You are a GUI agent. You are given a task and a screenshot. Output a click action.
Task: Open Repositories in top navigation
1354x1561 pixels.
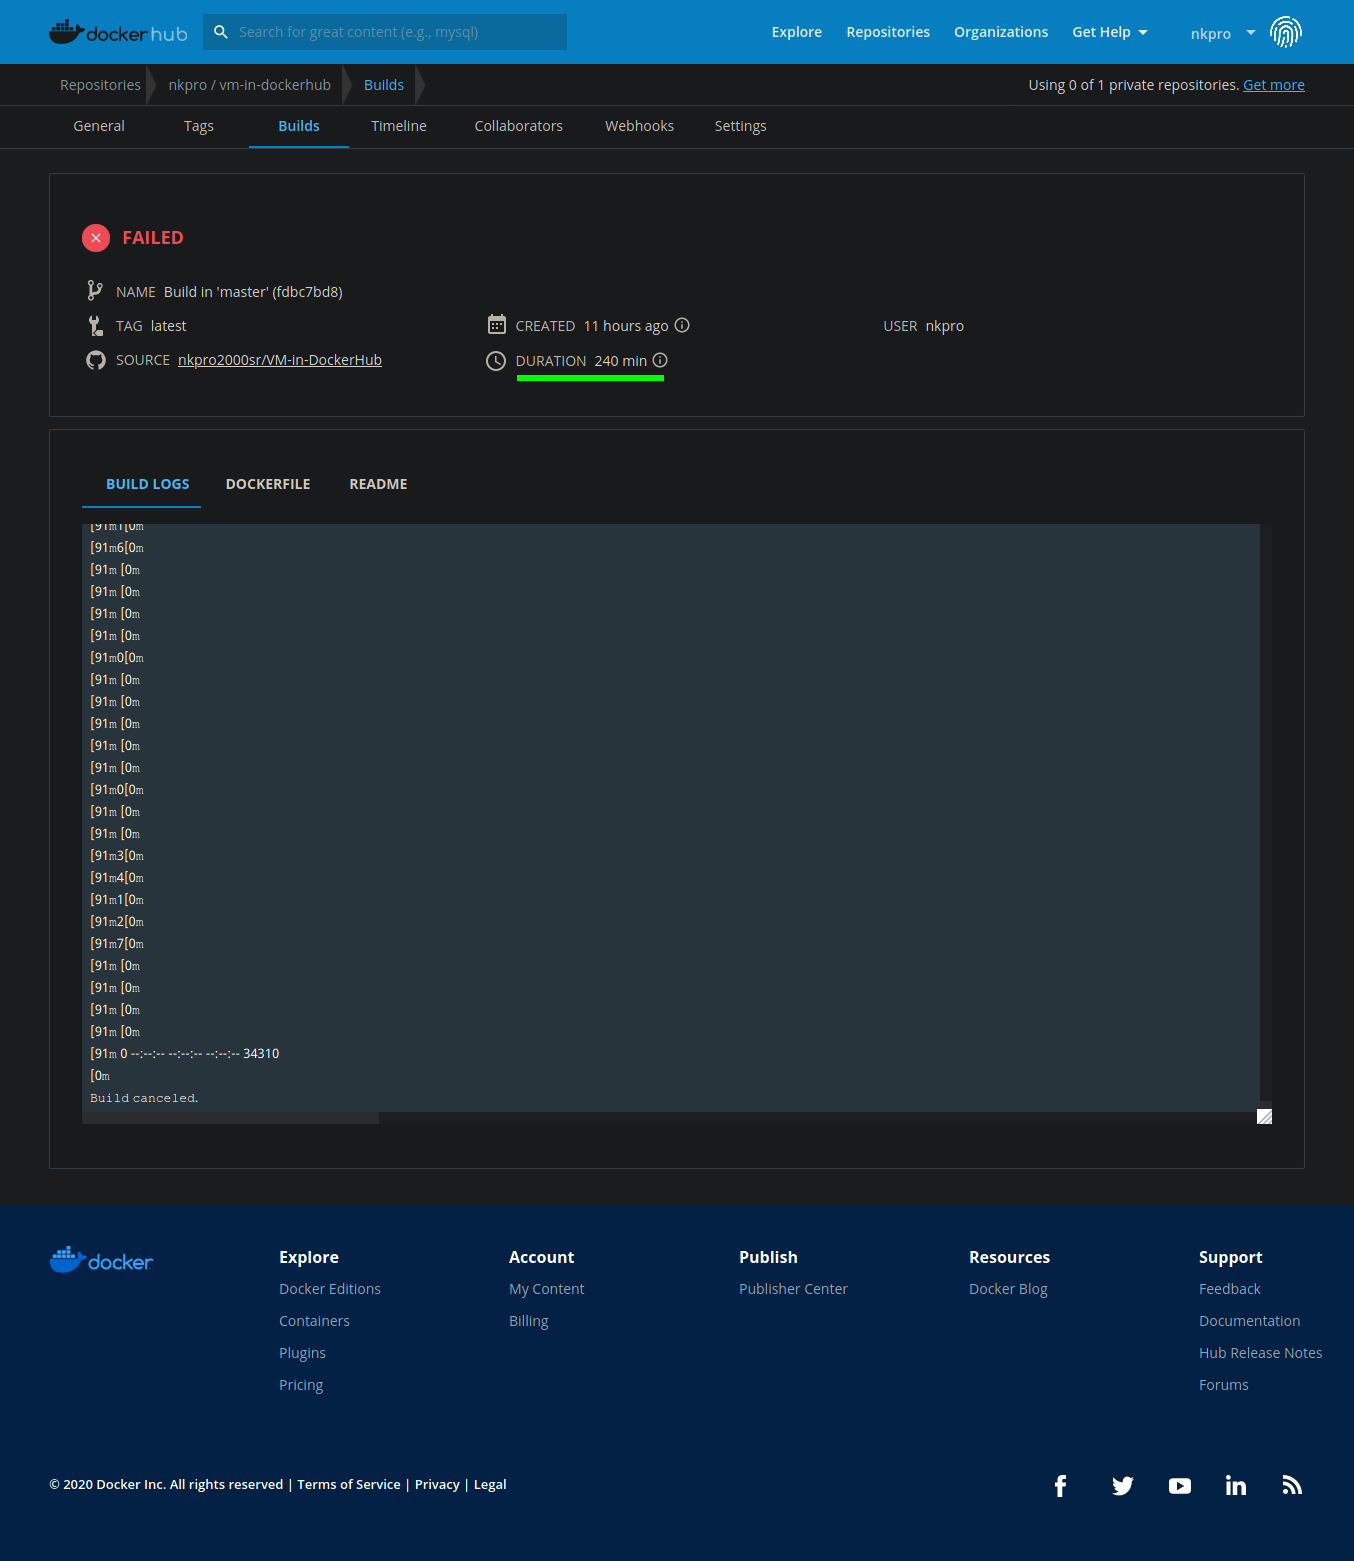(x=888, y=32)
